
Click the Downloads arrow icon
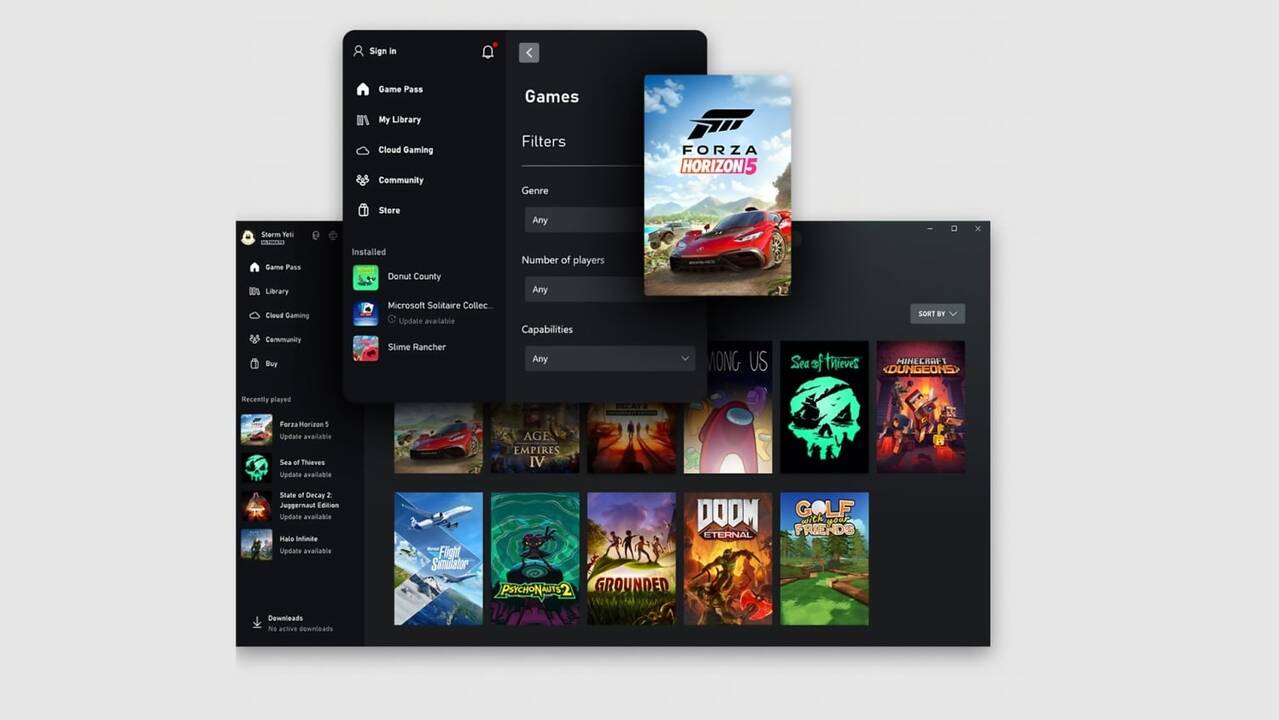257,623
